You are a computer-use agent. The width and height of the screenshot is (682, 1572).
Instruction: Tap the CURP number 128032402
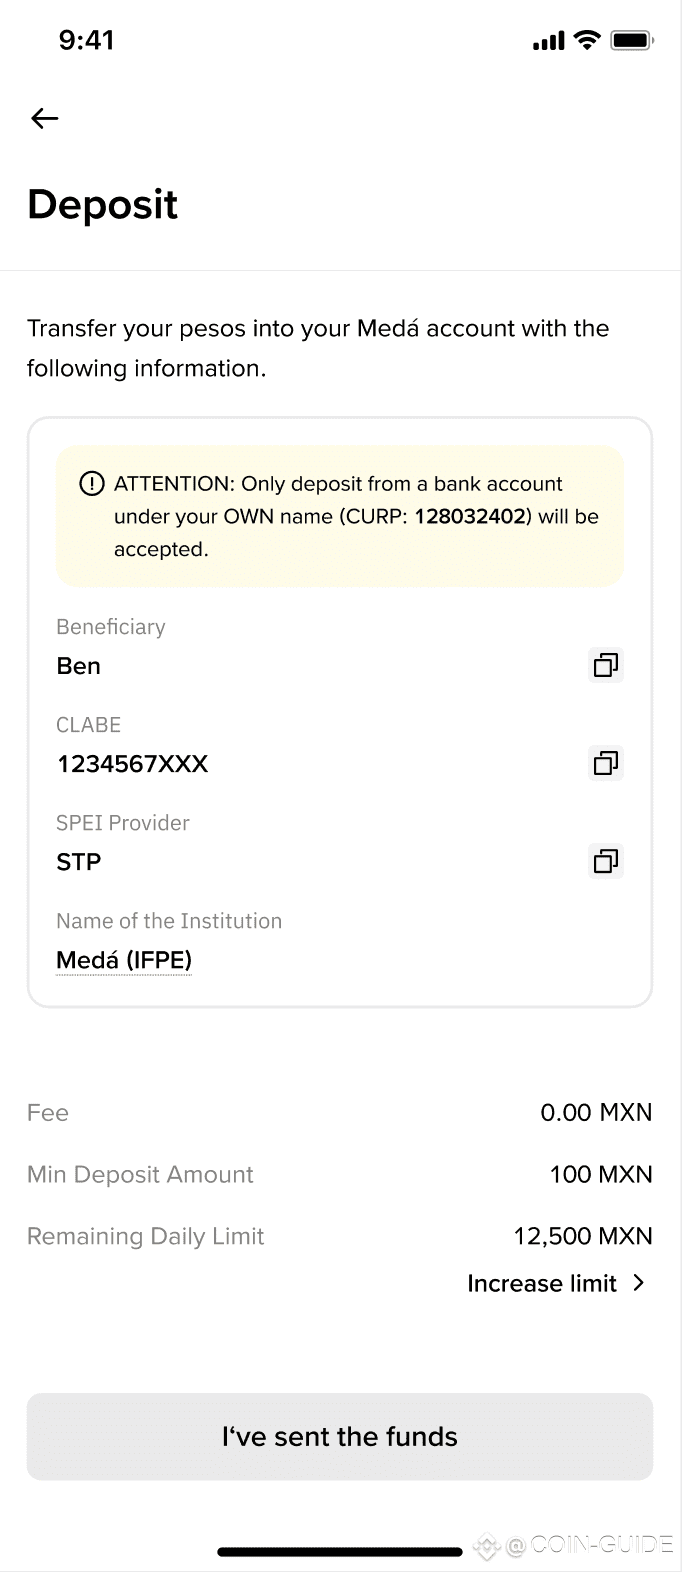(x=470, y=516)
